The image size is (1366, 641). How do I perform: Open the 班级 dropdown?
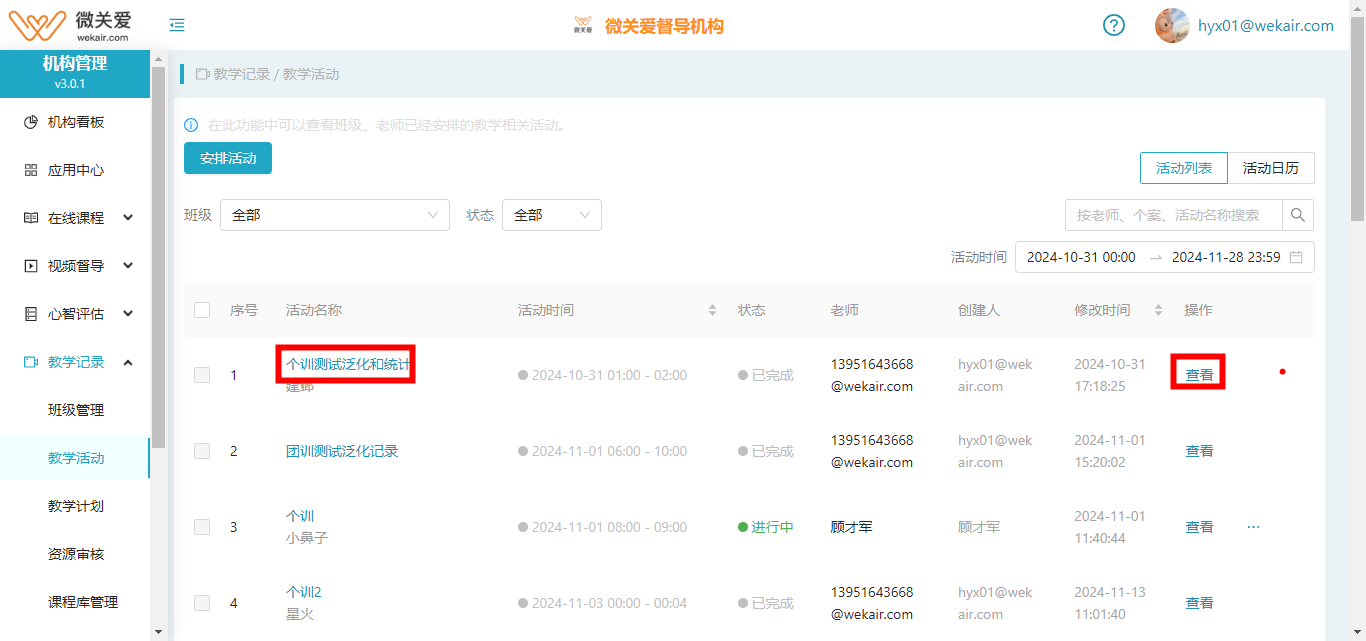[x=334, y=215]
